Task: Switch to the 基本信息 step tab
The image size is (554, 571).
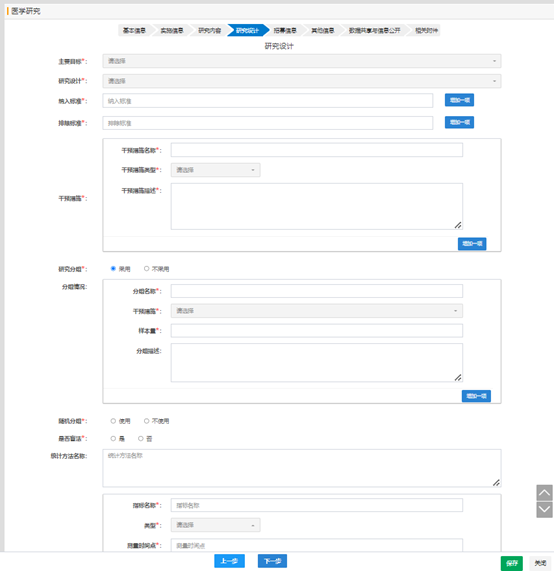Action: click(x=134, y=31)
